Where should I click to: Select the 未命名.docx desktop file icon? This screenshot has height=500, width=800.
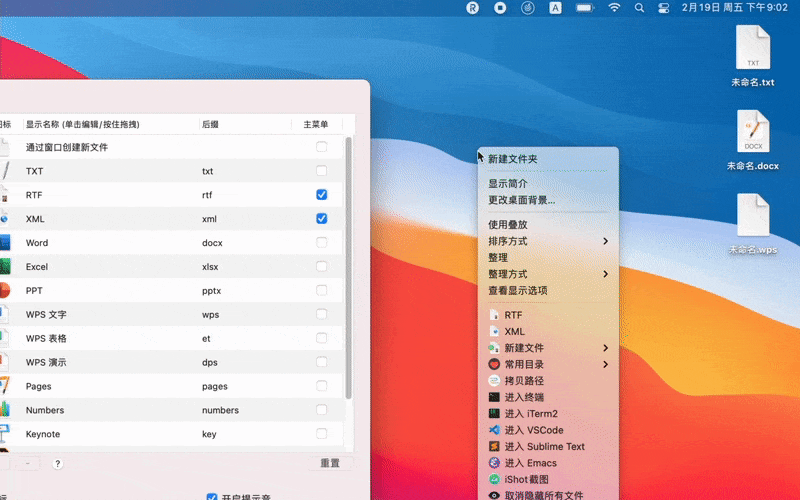point(753,131)
